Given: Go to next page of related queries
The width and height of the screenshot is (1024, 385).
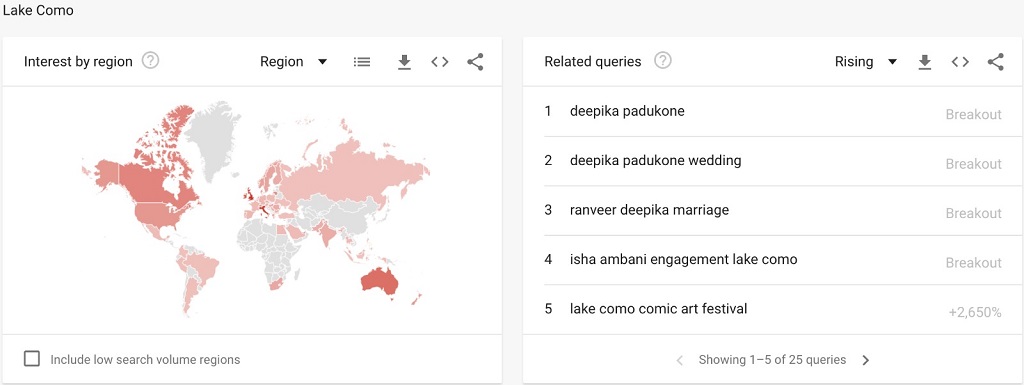Looking at the screenshot, I should click(x=865, y=360).
